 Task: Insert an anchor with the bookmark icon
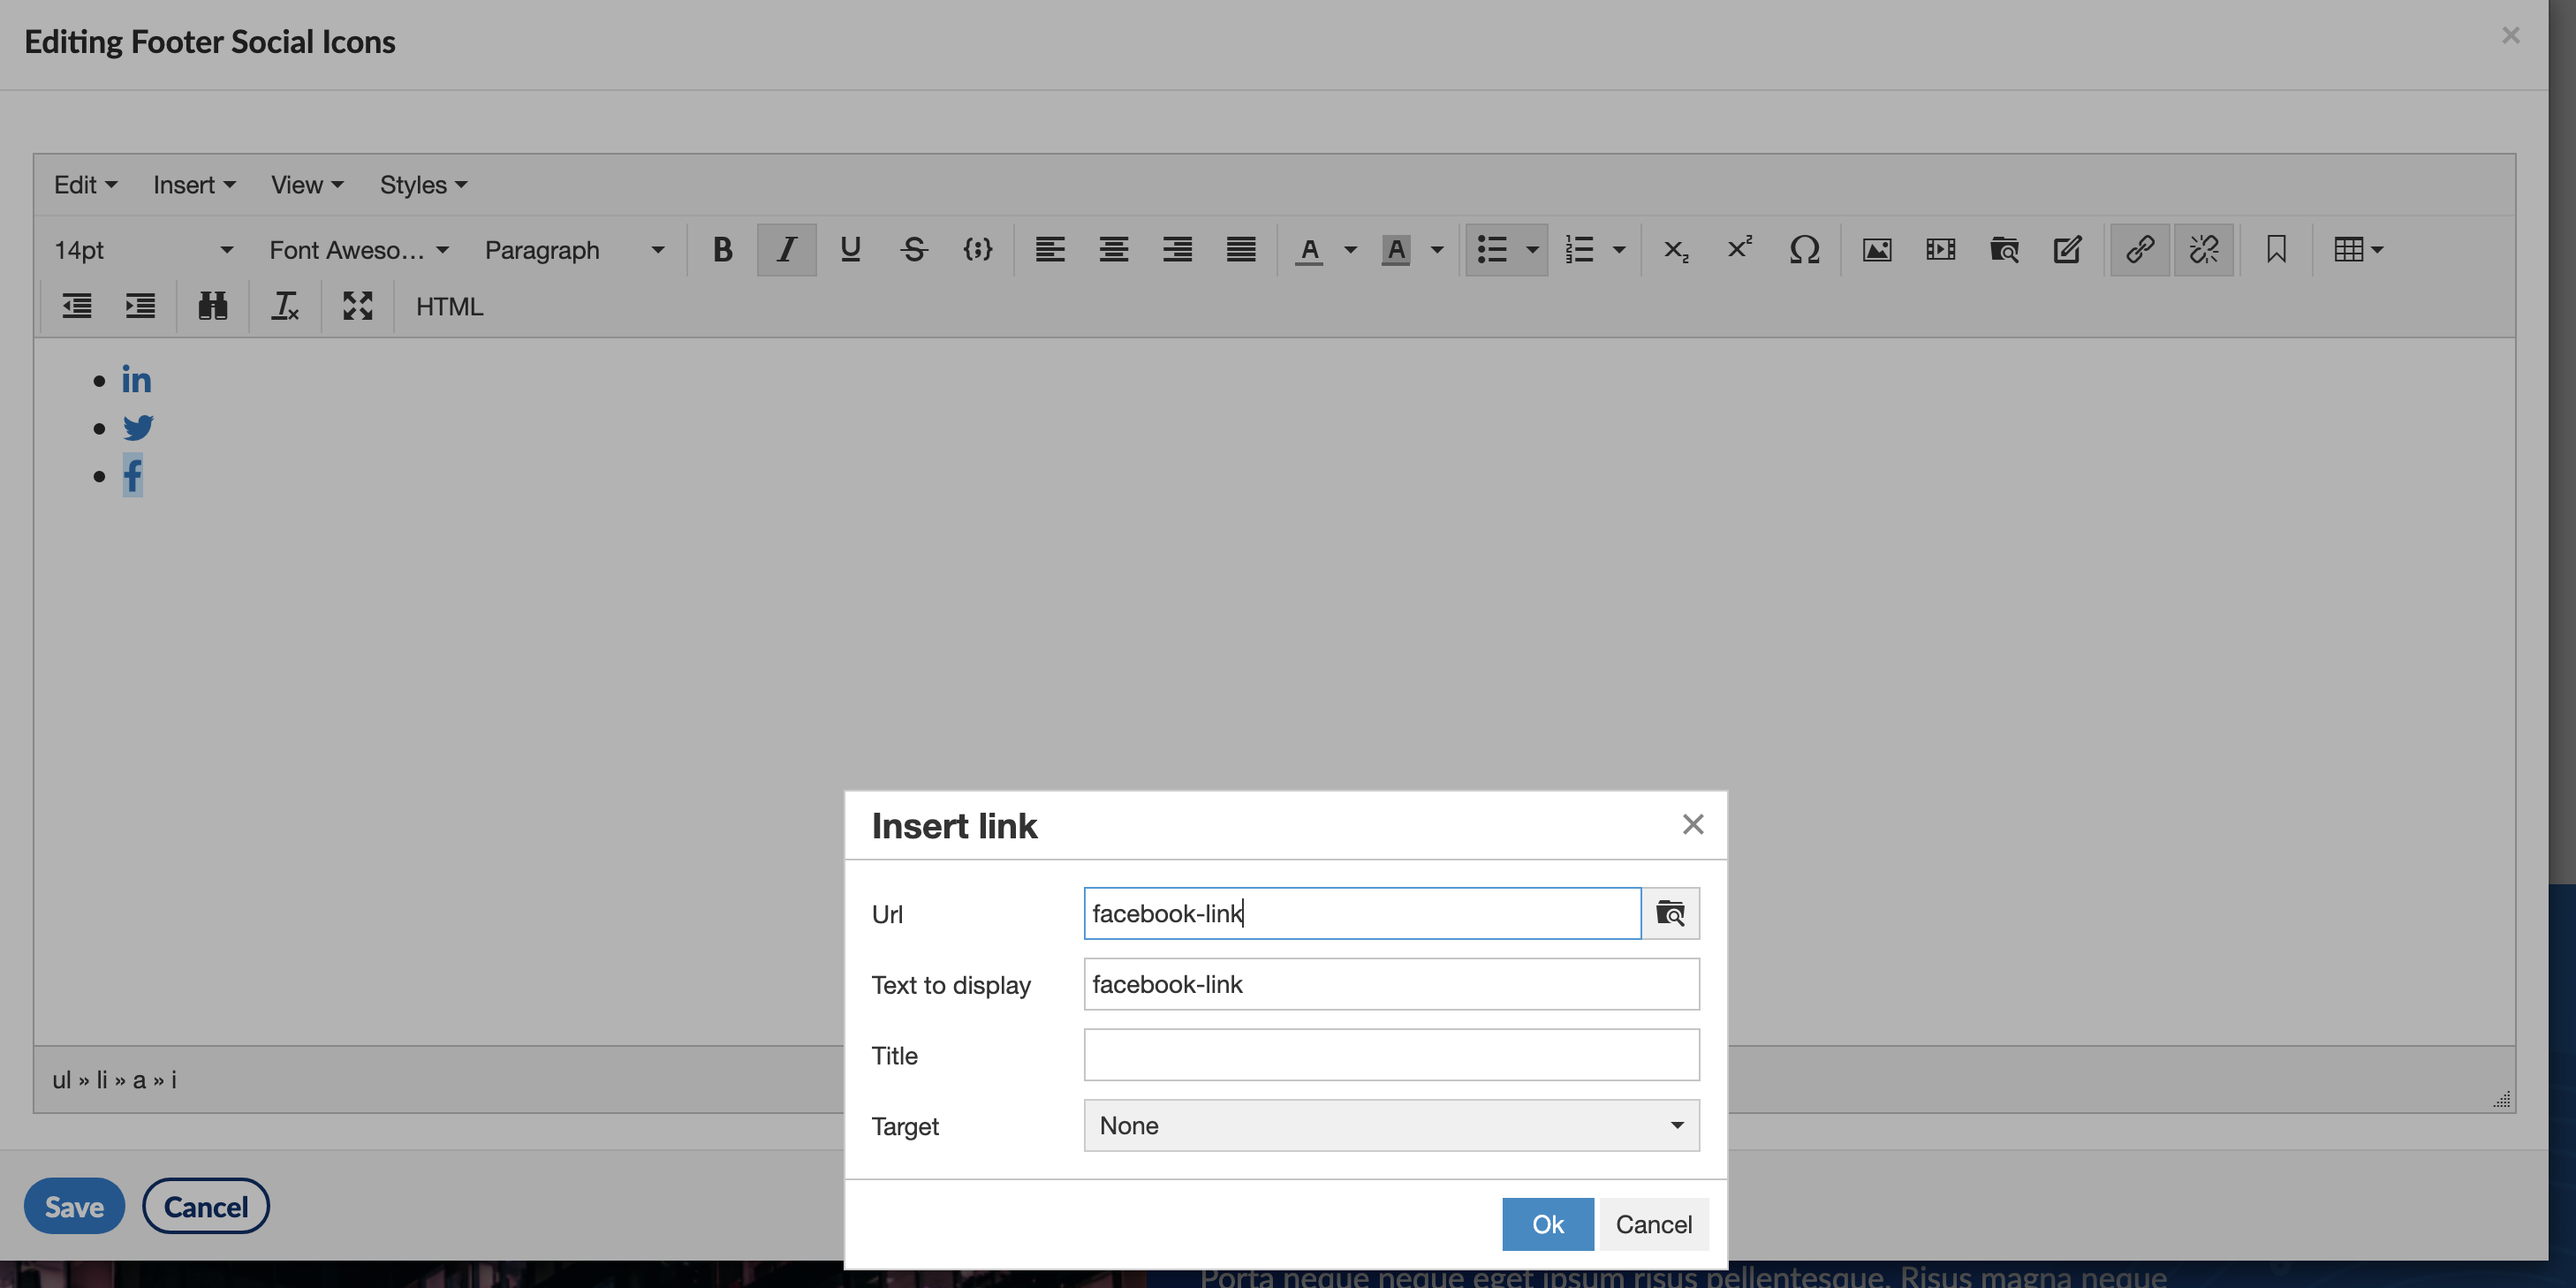[2276, 250]
